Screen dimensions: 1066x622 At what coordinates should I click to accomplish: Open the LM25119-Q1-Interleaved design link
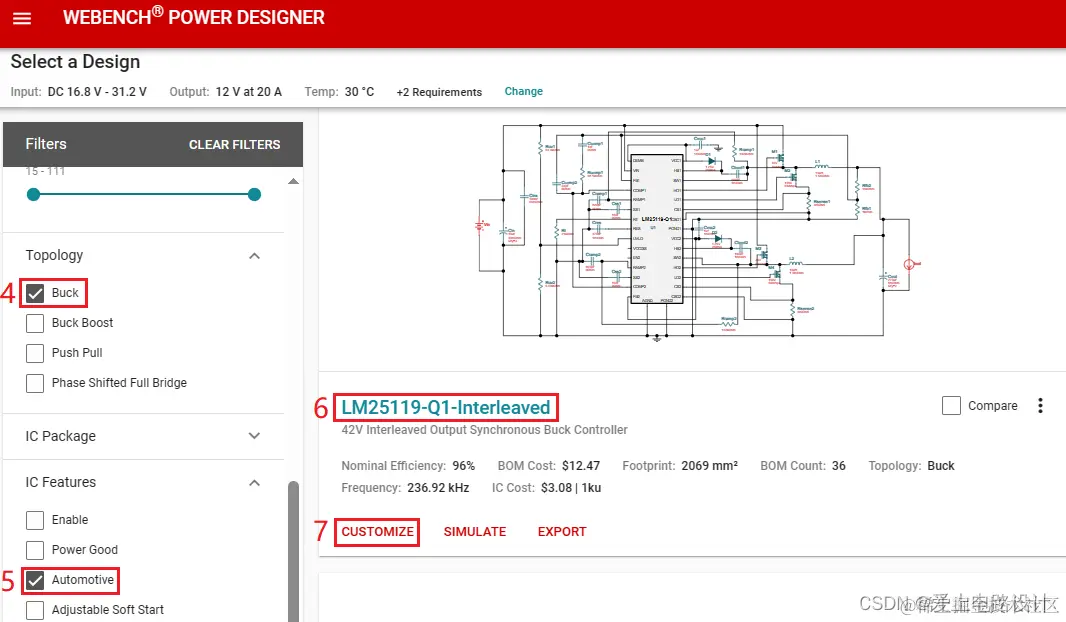(x=445, y=407)
